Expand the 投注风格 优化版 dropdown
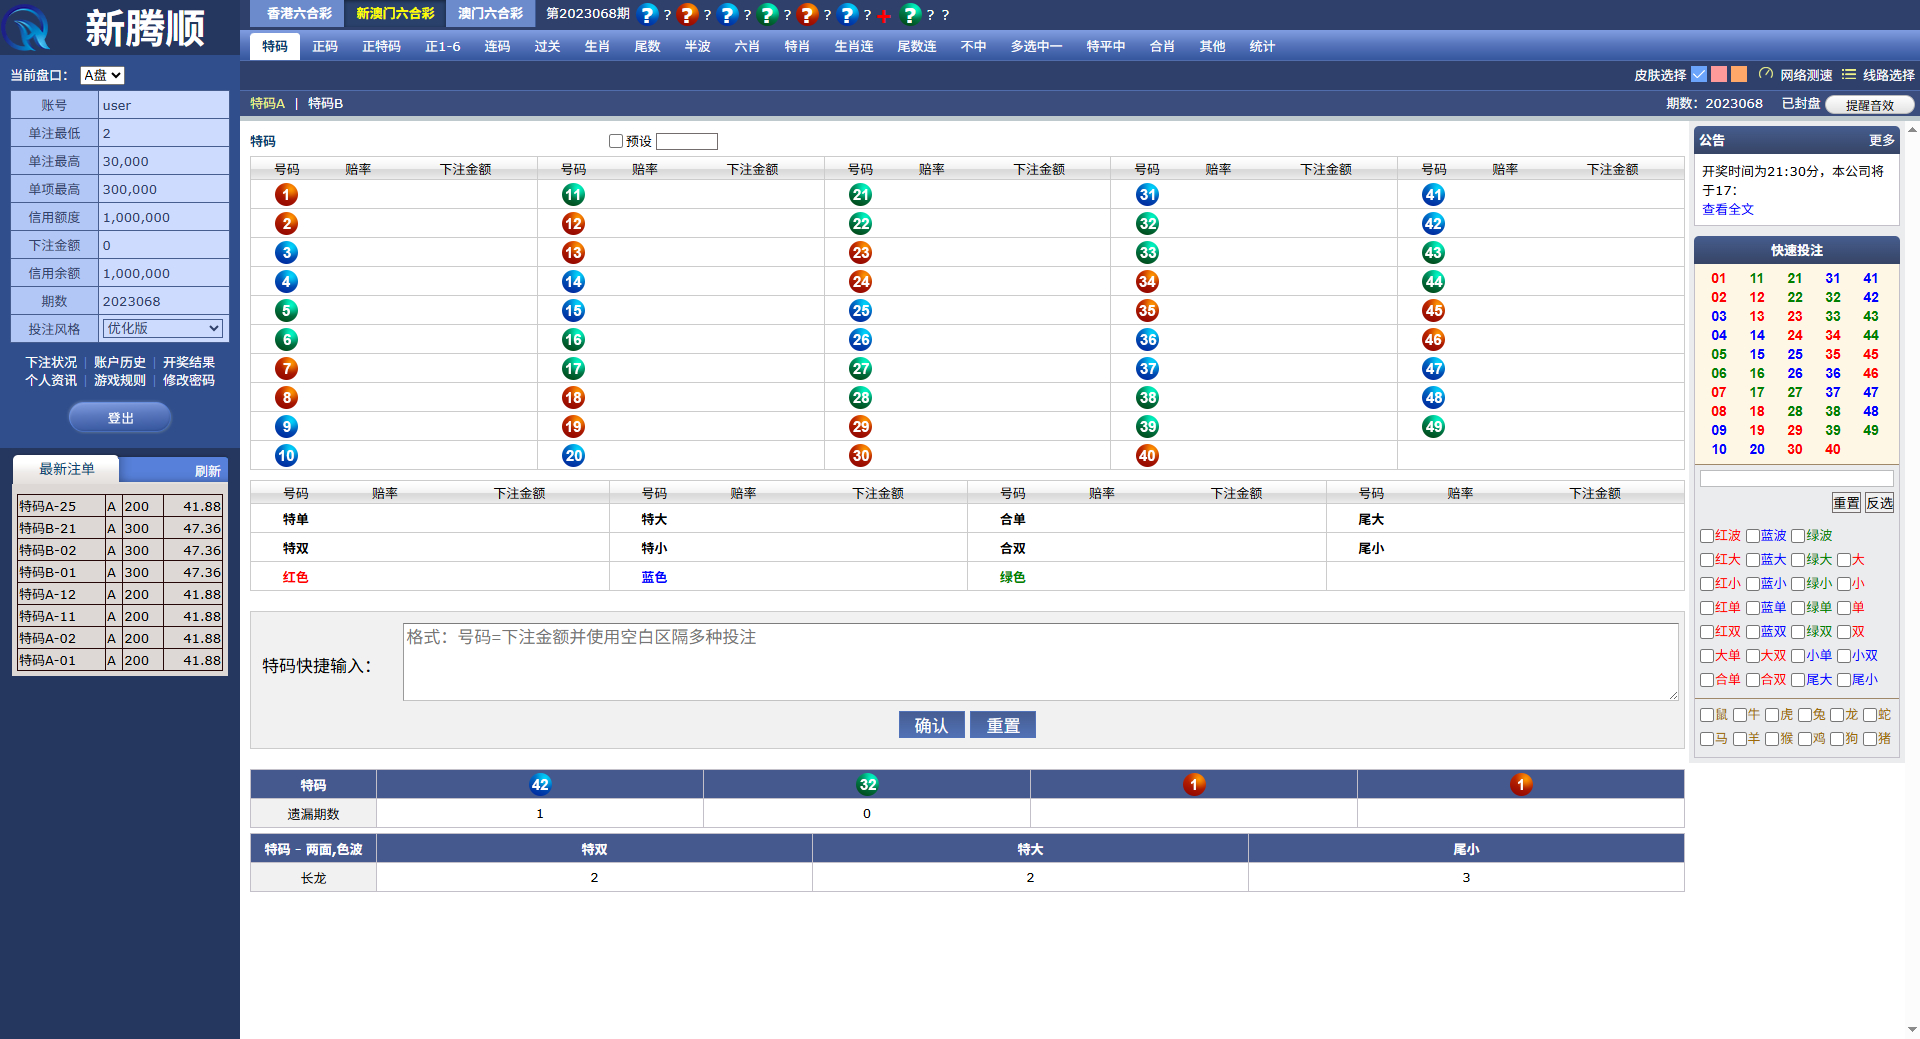This screenshot has height=1039, width=1920. click(163, 329)
